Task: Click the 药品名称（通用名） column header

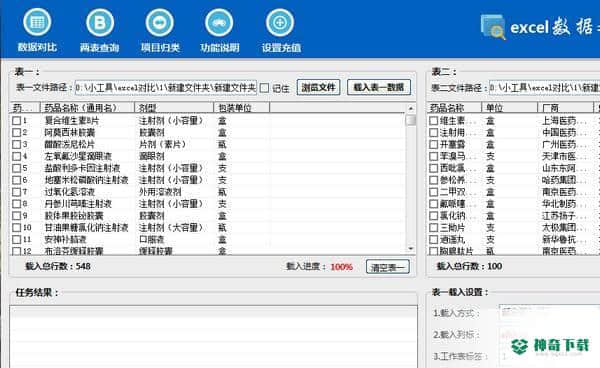Action: [87, 108]
